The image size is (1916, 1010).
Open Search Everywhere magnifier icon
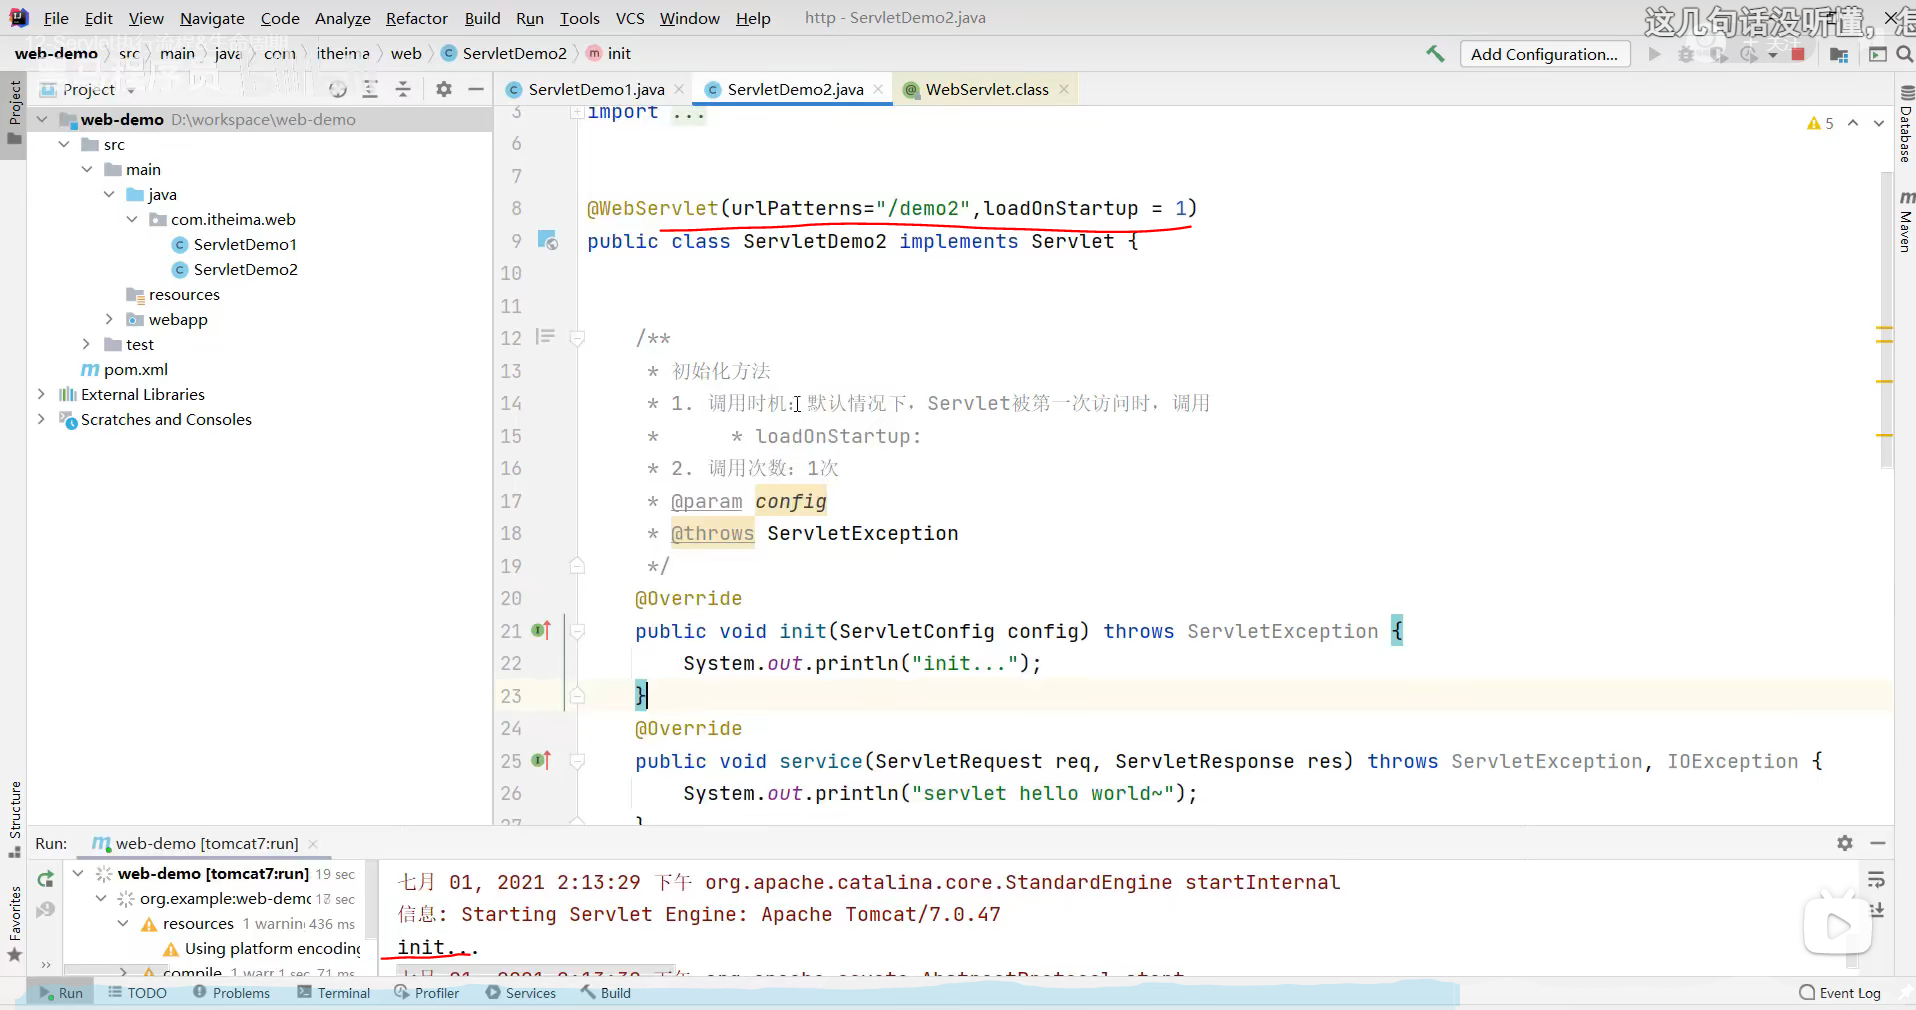pyautogui.click(x=1905, y=54)
